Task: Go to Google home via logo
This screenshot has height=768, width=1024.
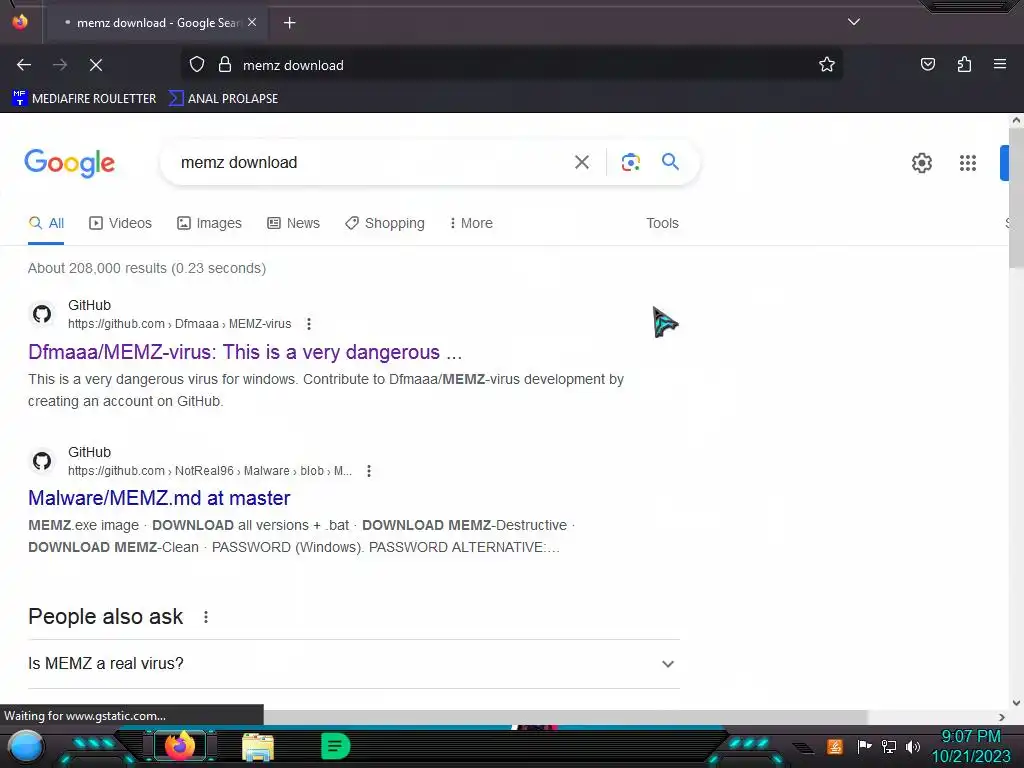Action: (x=69, y=163)
